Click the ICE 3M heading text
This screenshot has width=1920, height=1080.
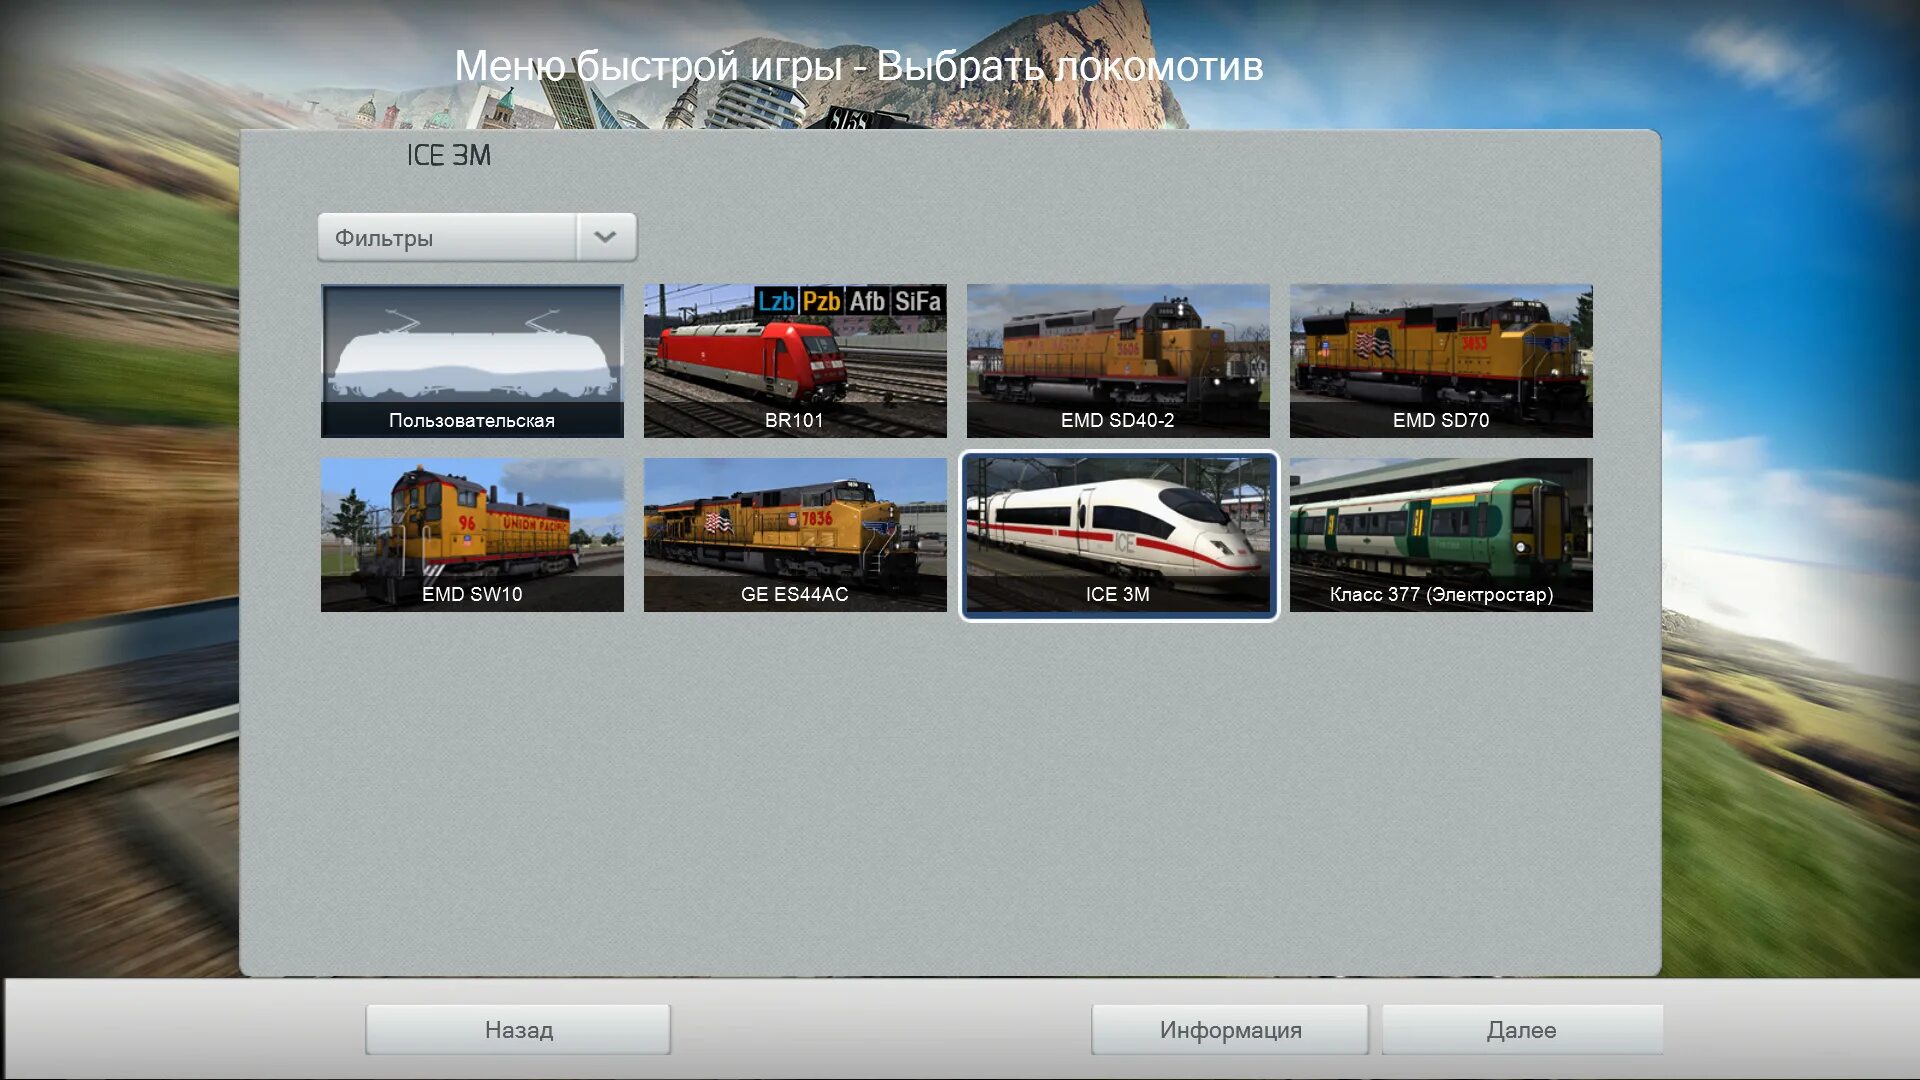(448, 156)
